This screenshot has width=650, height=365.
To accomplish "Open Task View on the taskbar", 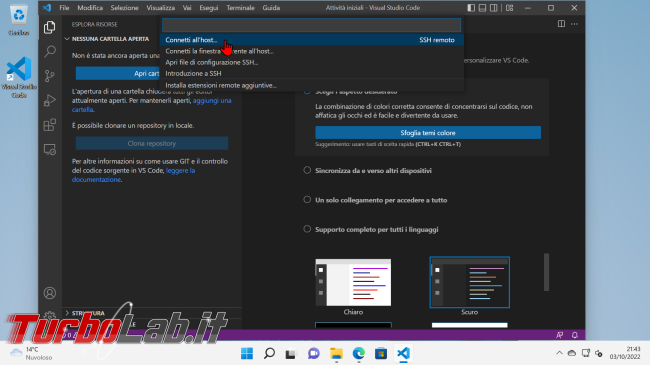I will click(x=291, y=353).
